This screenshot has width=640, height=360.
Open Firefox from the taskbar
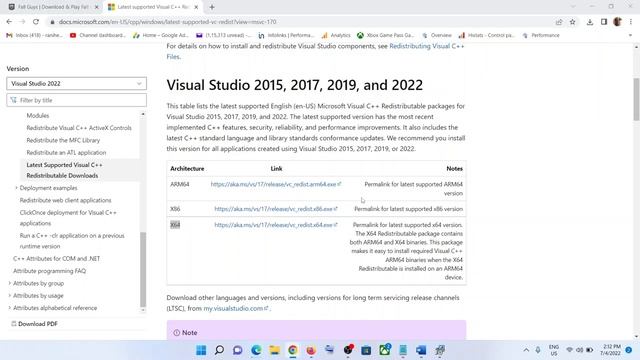311,350
